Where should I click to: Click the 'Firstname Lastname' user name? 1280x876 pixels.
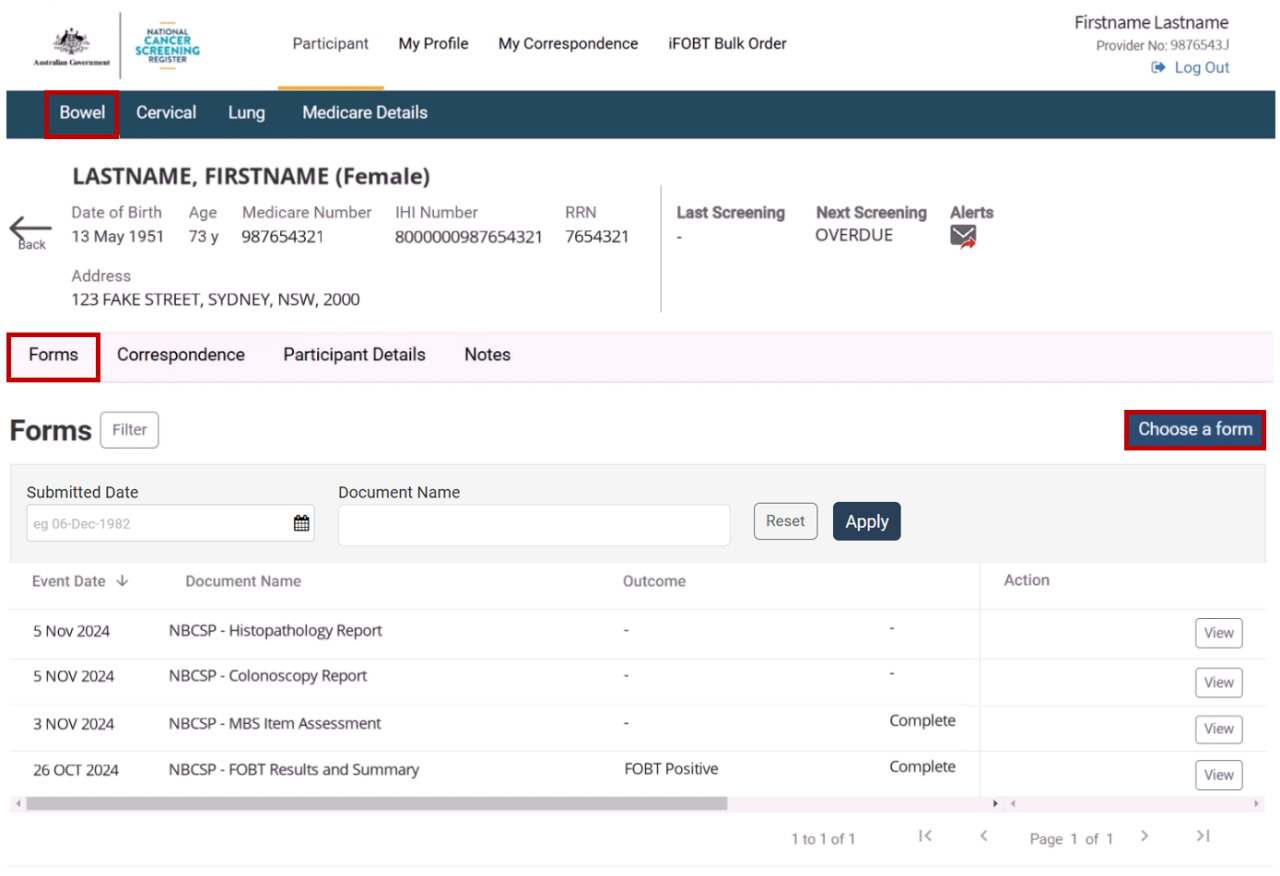tap(1152, 22)
